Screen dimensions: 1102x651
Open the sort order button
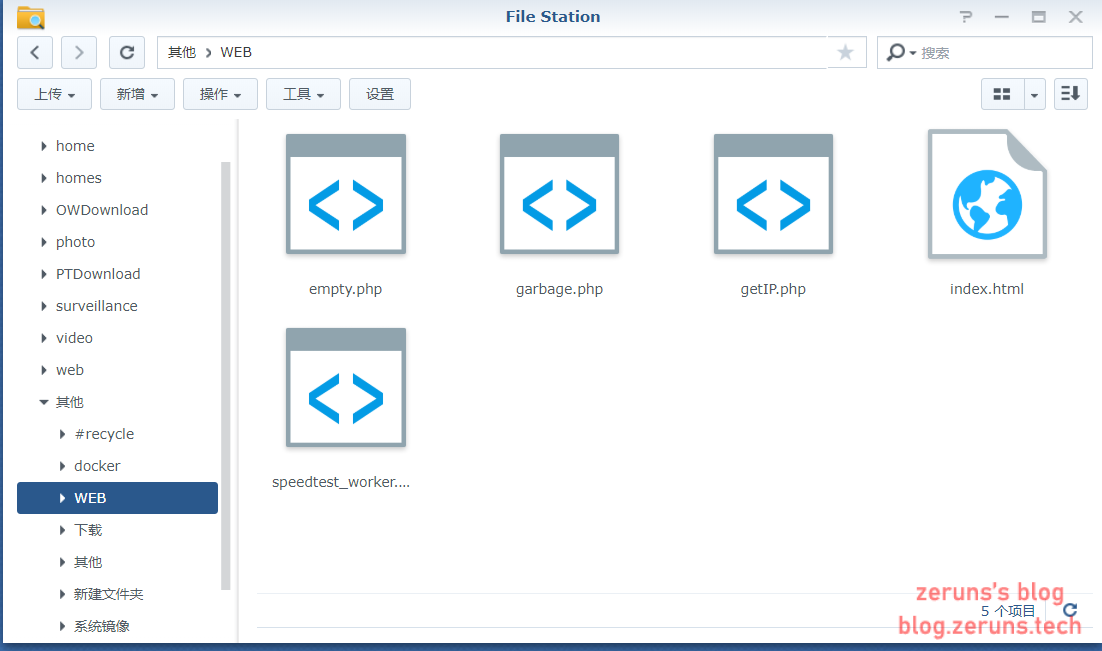point(1070,94)
